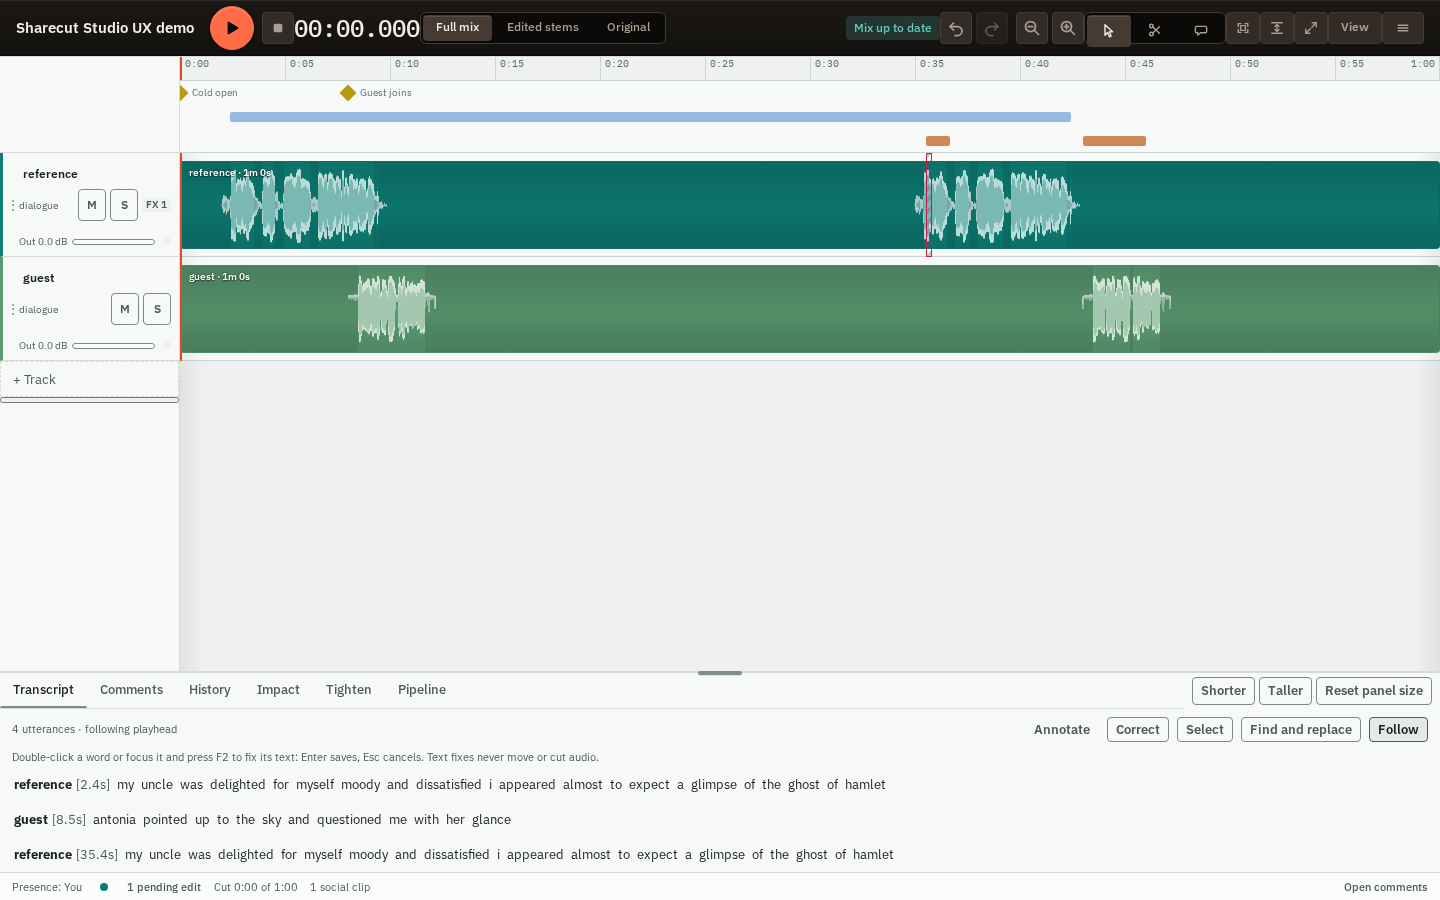The image size is (1440, 900).
Task: Click the Find and replace button
Action: click(x=1301, y=730)
